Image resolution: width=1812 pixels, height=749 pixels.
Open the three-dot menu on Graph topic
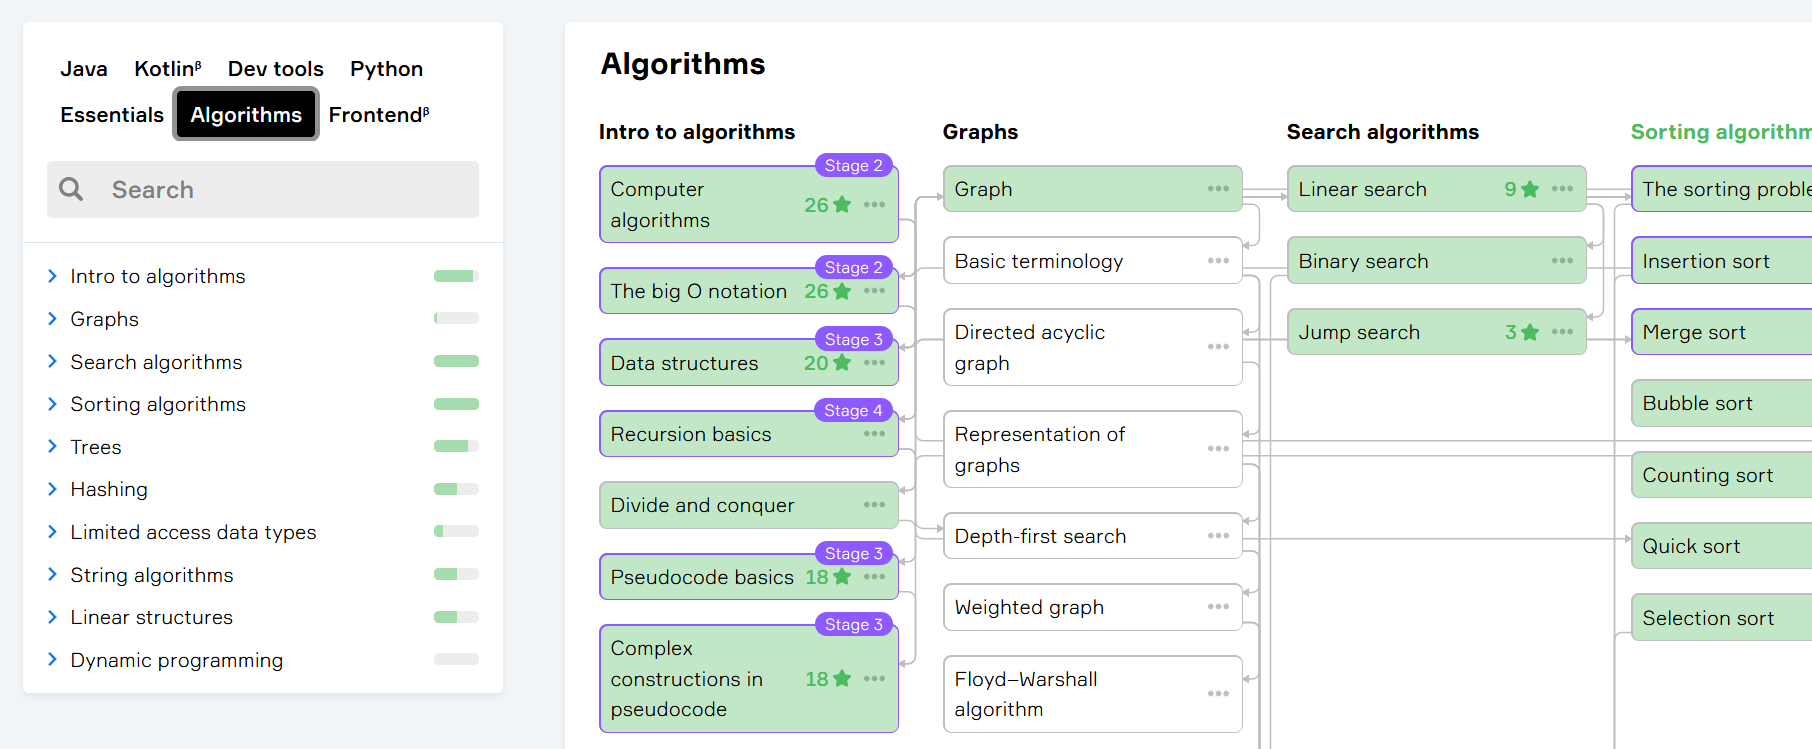point(1218,189)
